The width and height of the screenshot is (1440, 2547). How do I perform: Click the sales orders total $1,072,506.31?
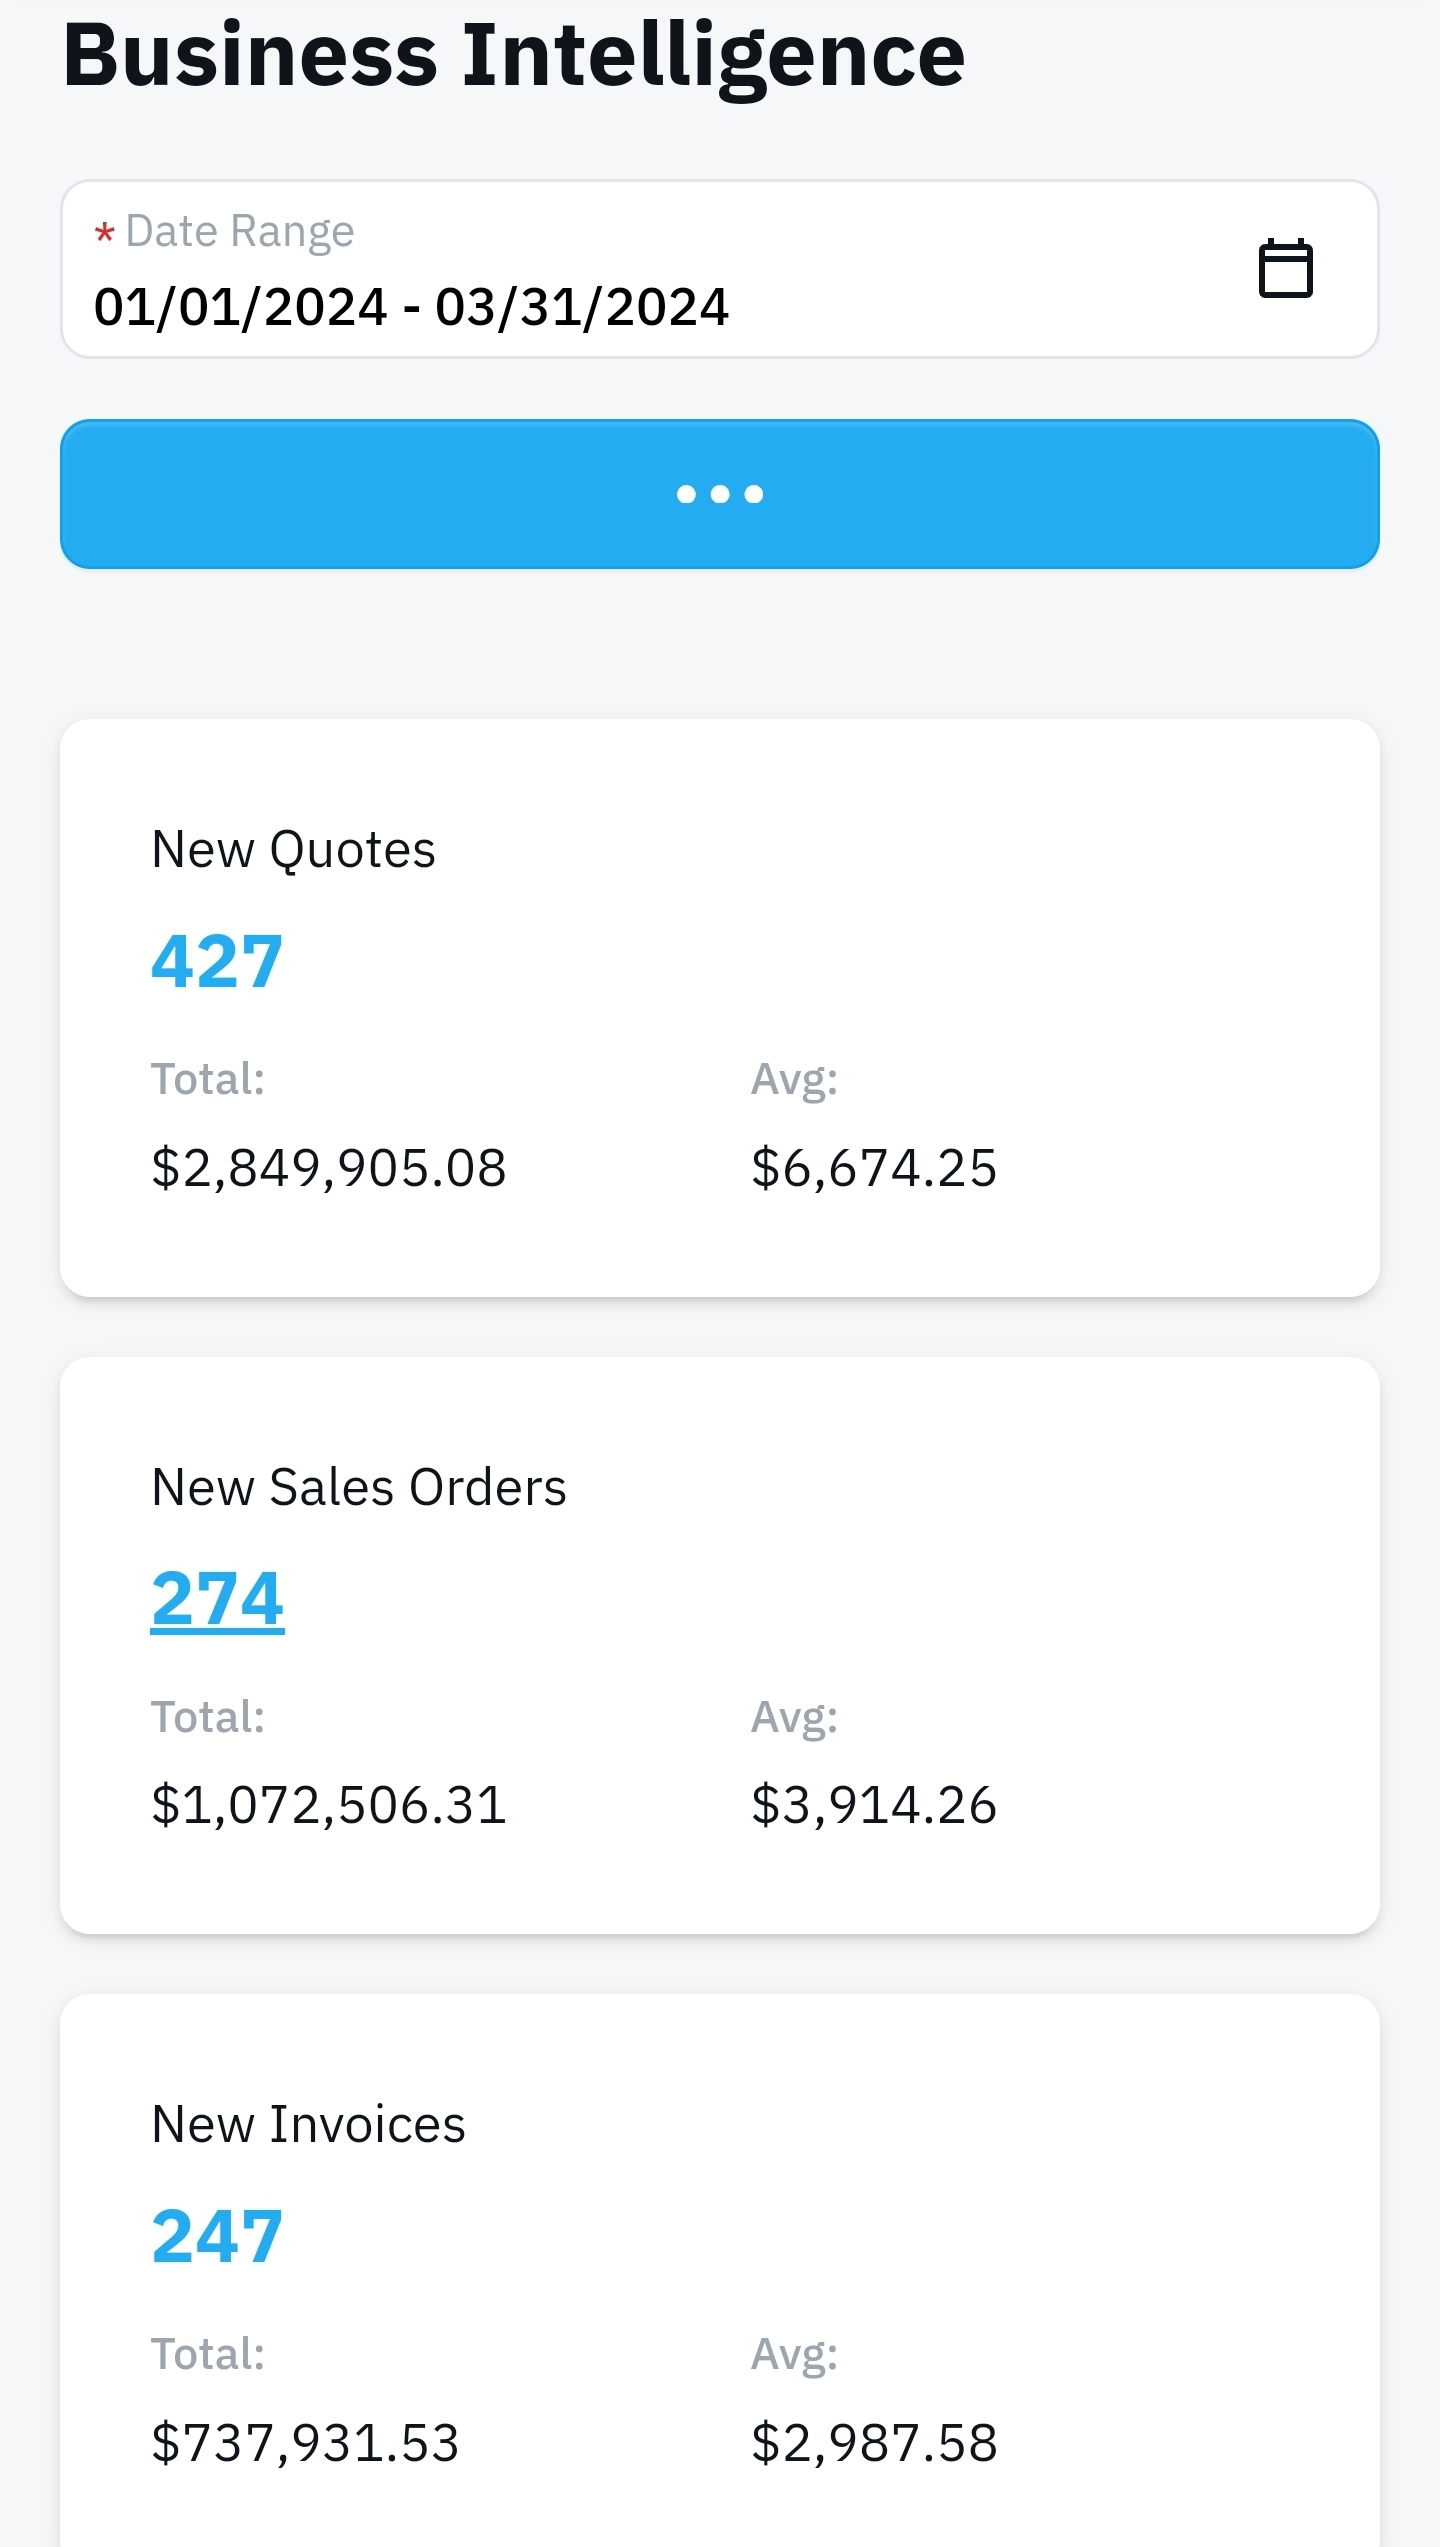[x=329, y=1805]
